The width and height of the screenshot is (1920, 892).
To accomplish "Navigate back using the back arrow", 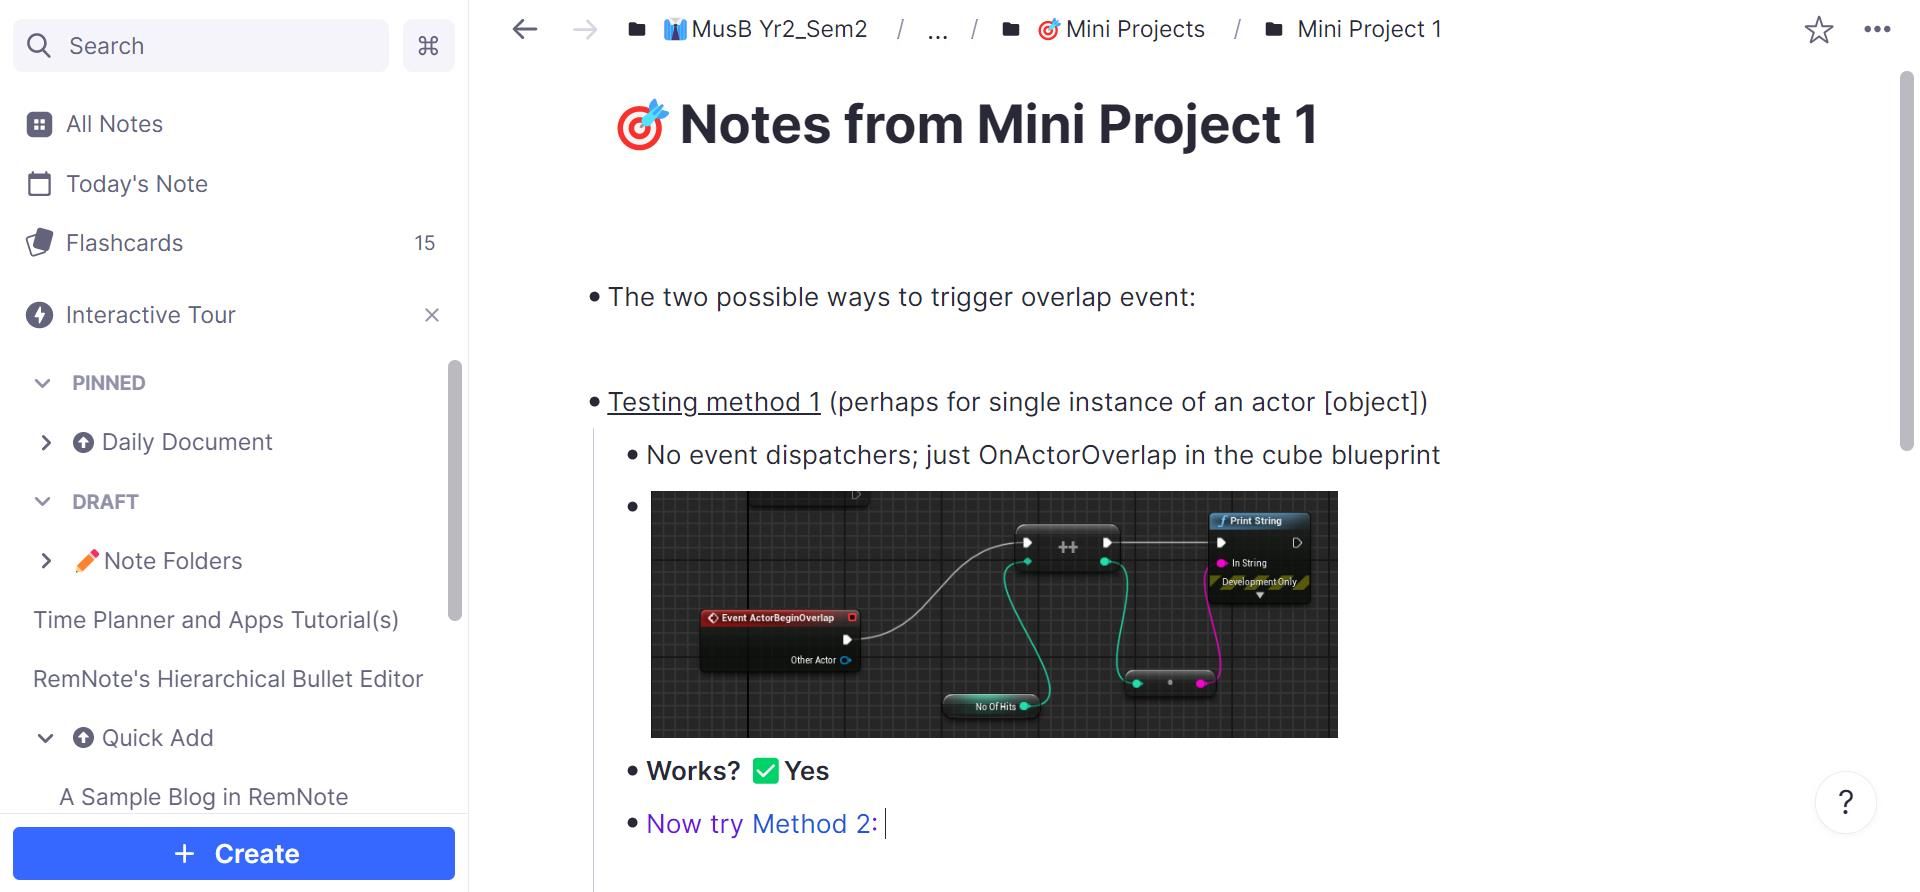I will [524, 29].
